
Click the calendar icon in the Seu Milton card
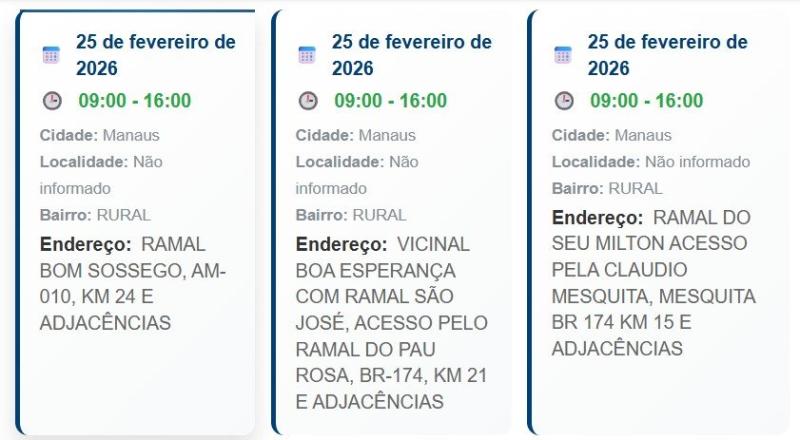(563, 55)
